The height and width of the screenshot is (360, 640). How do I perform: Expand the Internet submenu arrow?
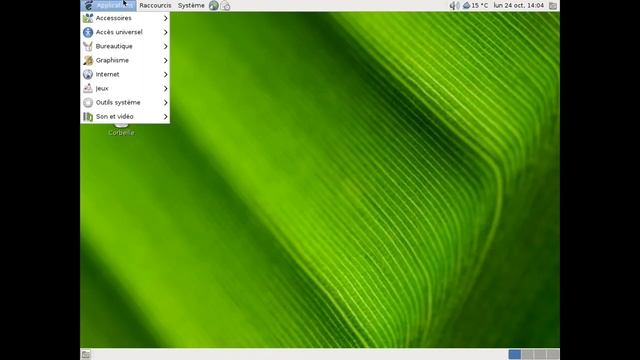pyautogui.click(x=165, y=74)
